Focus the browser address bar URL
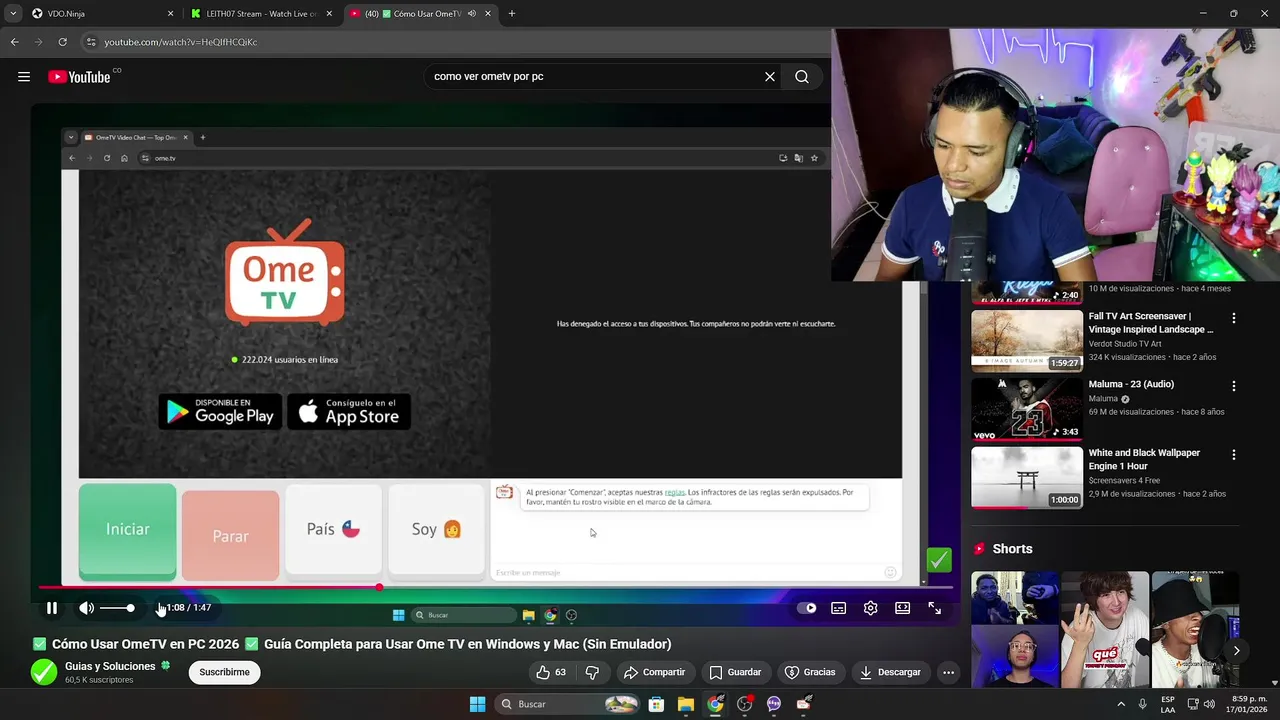The width and height of the screenshot is (1280, 720). pyautogui.click(x=181, y=42)
